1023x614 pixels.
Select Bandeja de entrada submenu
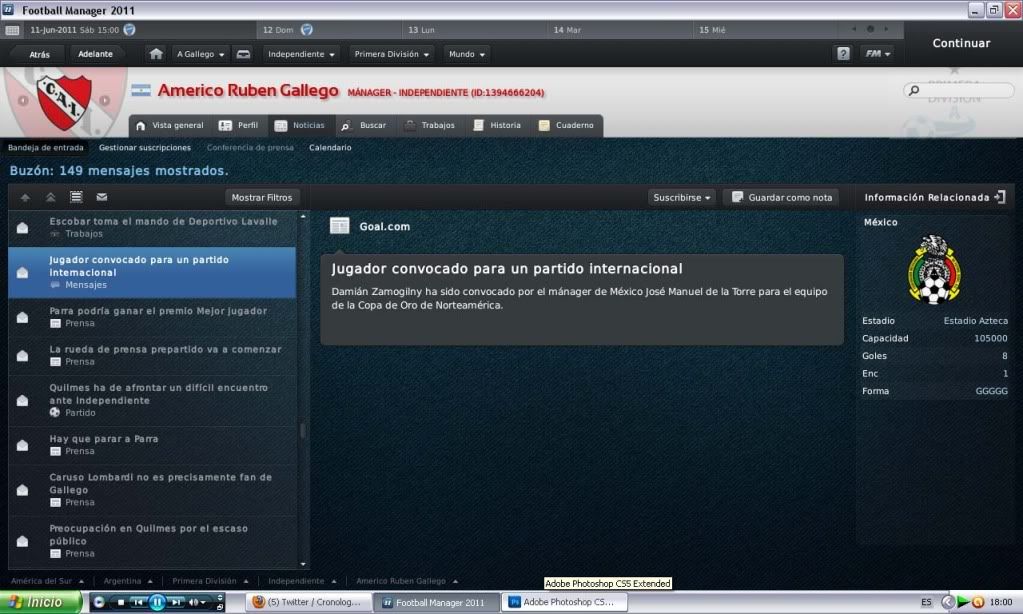tap(46, 147)
